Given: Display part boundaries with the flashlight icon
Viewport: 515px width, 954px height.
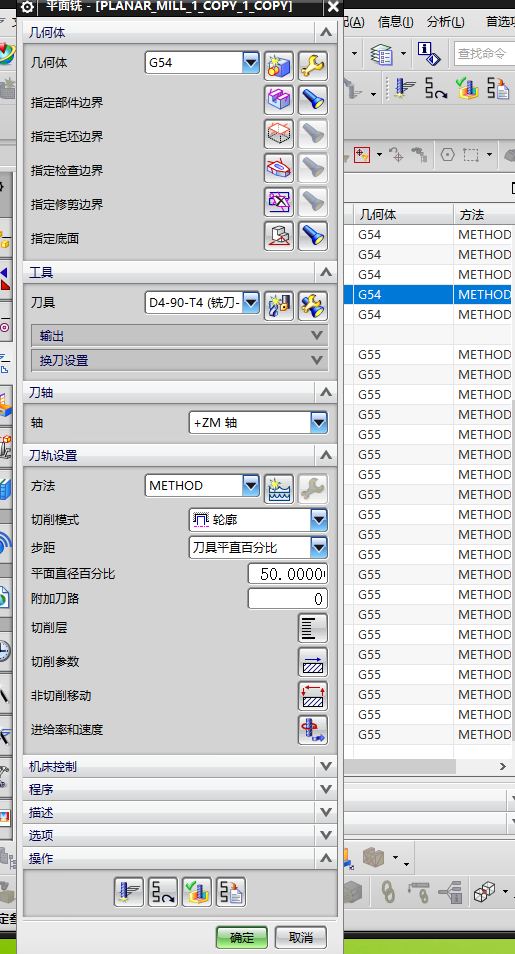Looking at the screenshot, I should (x=313, y=100).
